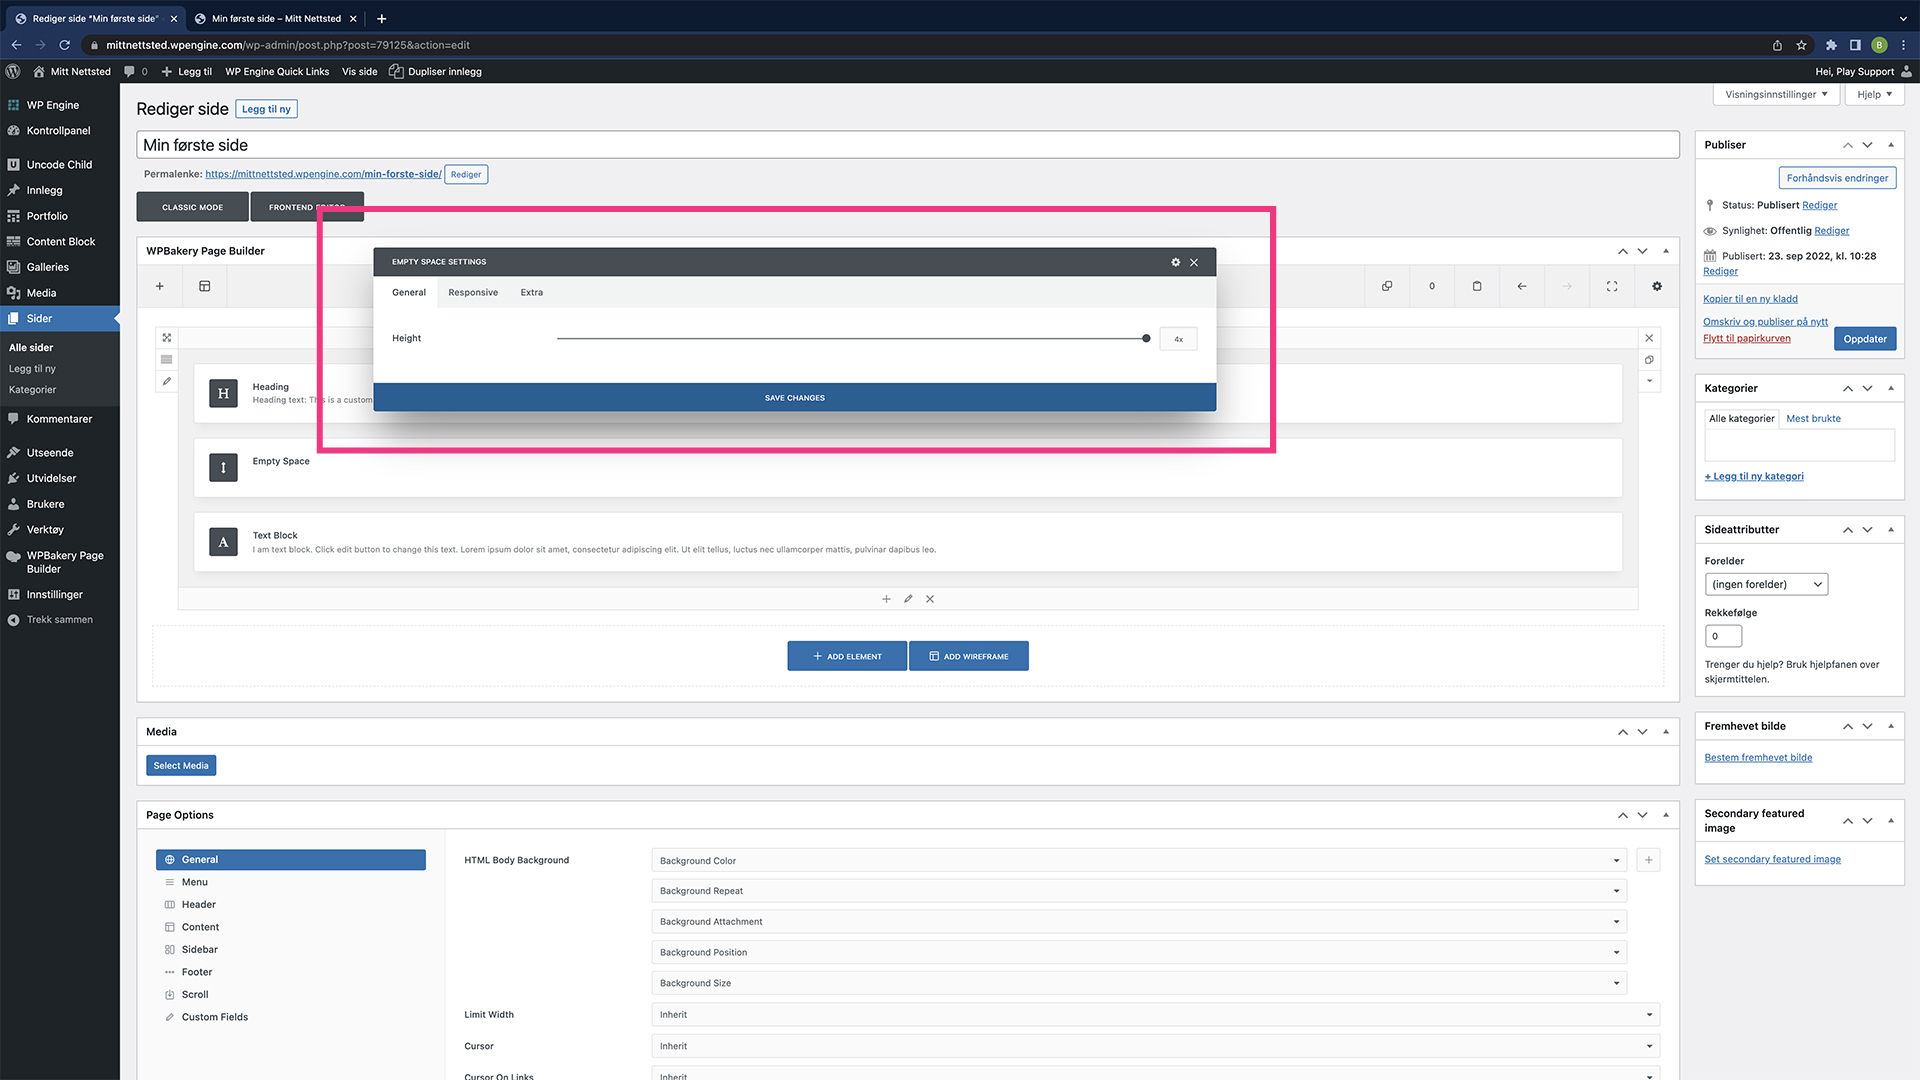
Task: Open the Forelder parent dropdown
Action: 1766,584
